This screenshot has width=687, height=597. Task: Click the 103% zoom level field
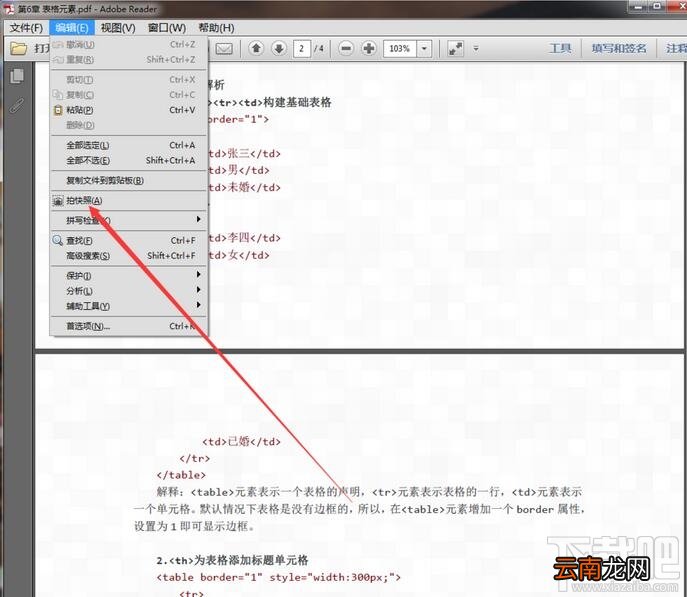point(400,48)
